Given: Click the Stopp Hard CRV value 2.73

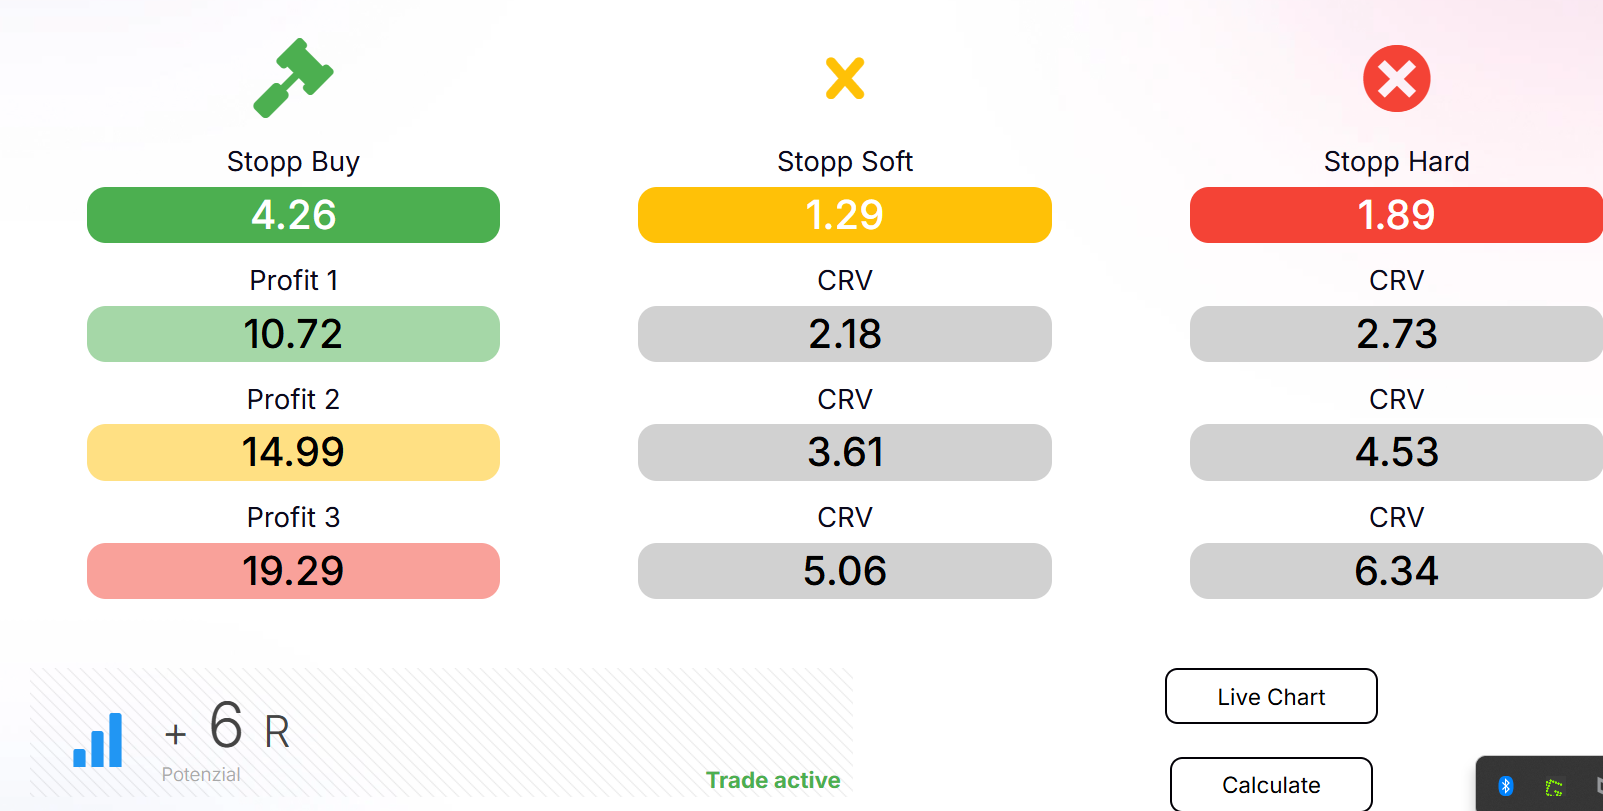Looking at the screenshot, I should [x=1396, y=334].
